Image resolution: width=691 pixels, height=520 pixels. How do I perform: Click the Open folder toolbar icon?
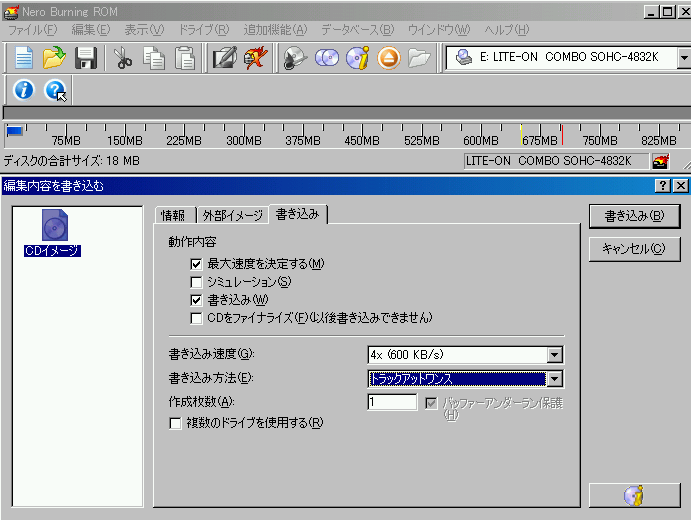[54, 58]
